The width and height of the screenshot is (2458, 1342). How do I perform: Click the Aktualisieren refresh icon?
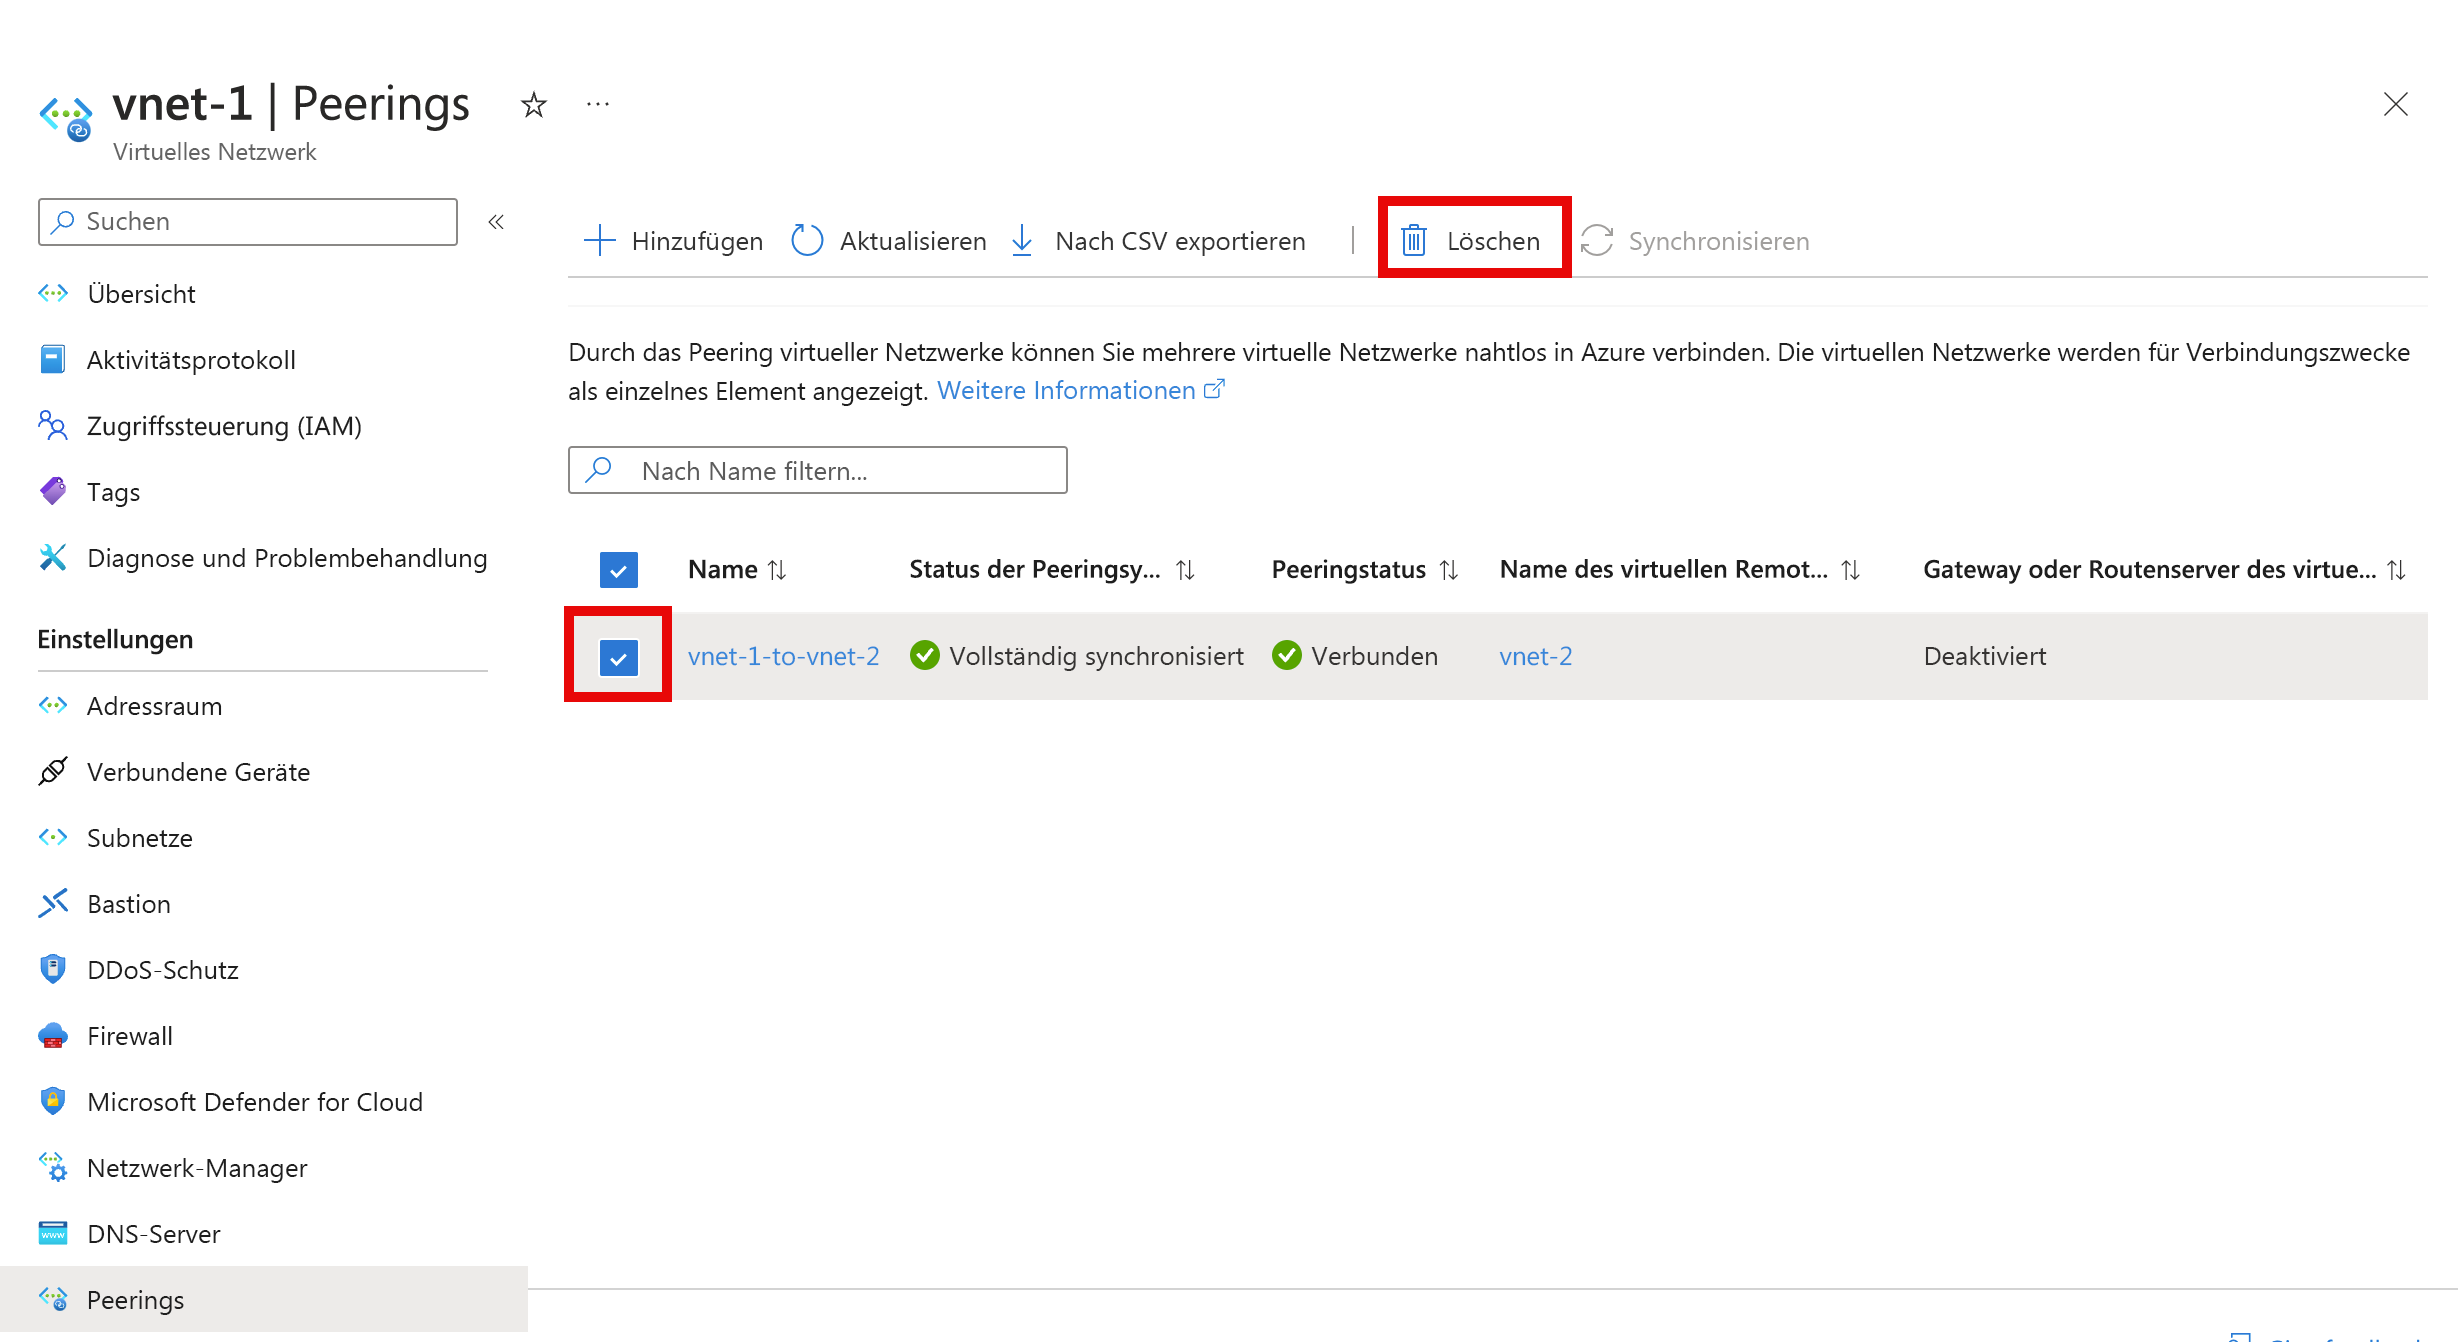807,240
